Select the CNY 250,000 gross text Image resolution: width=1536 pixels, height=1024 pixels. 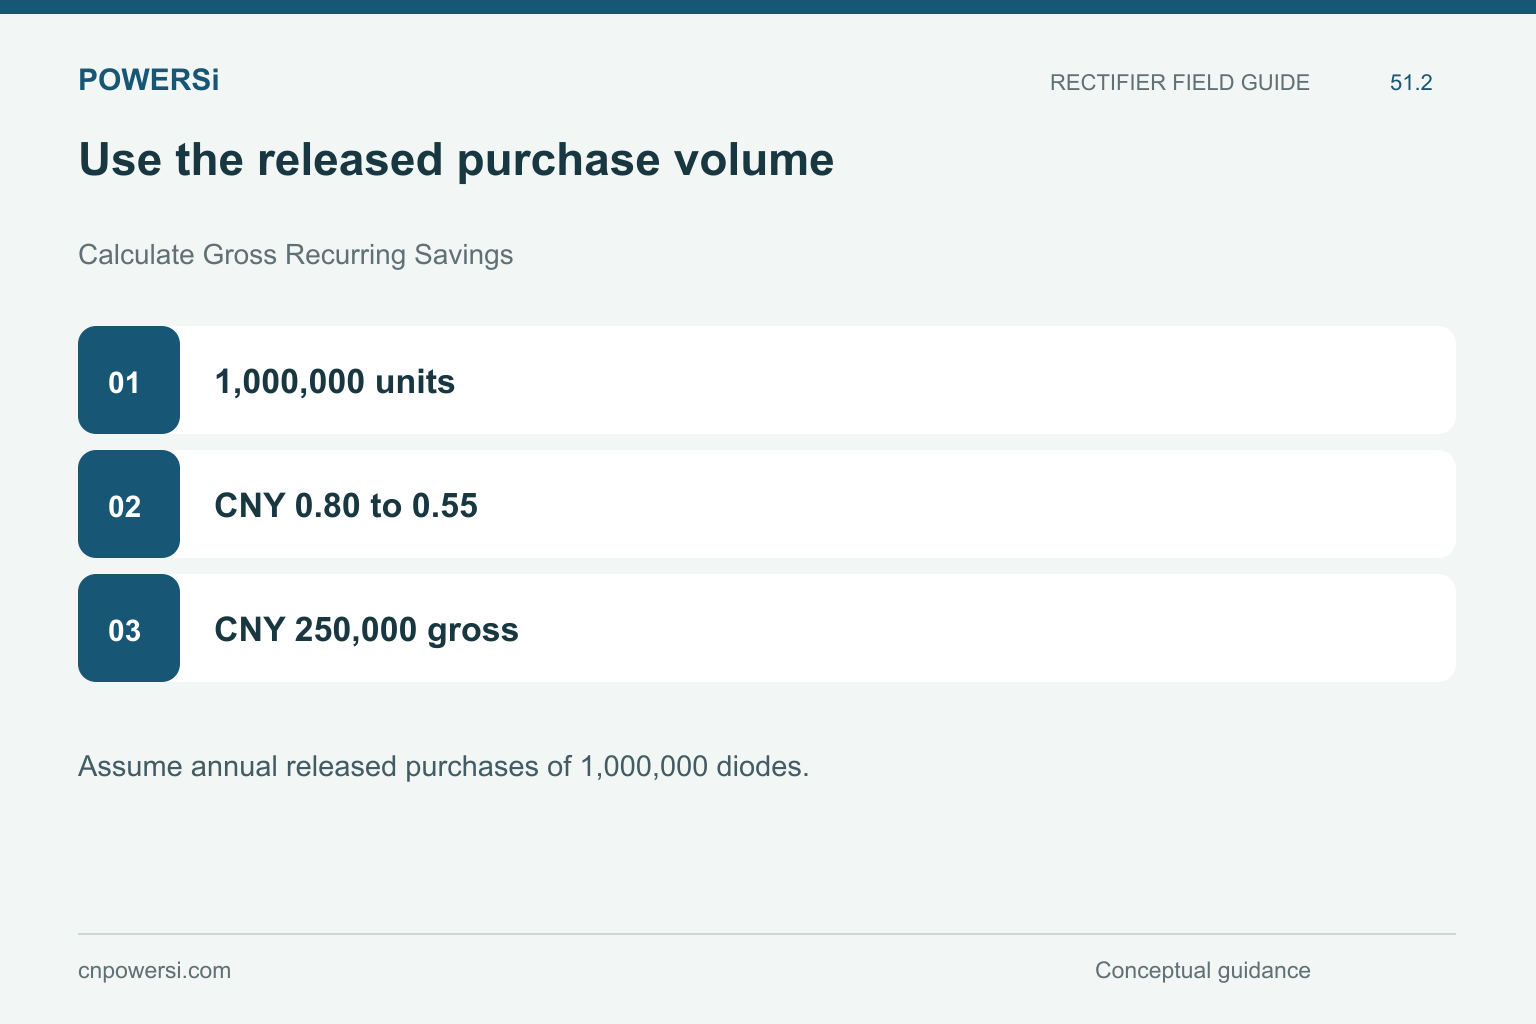pos(366,630)
